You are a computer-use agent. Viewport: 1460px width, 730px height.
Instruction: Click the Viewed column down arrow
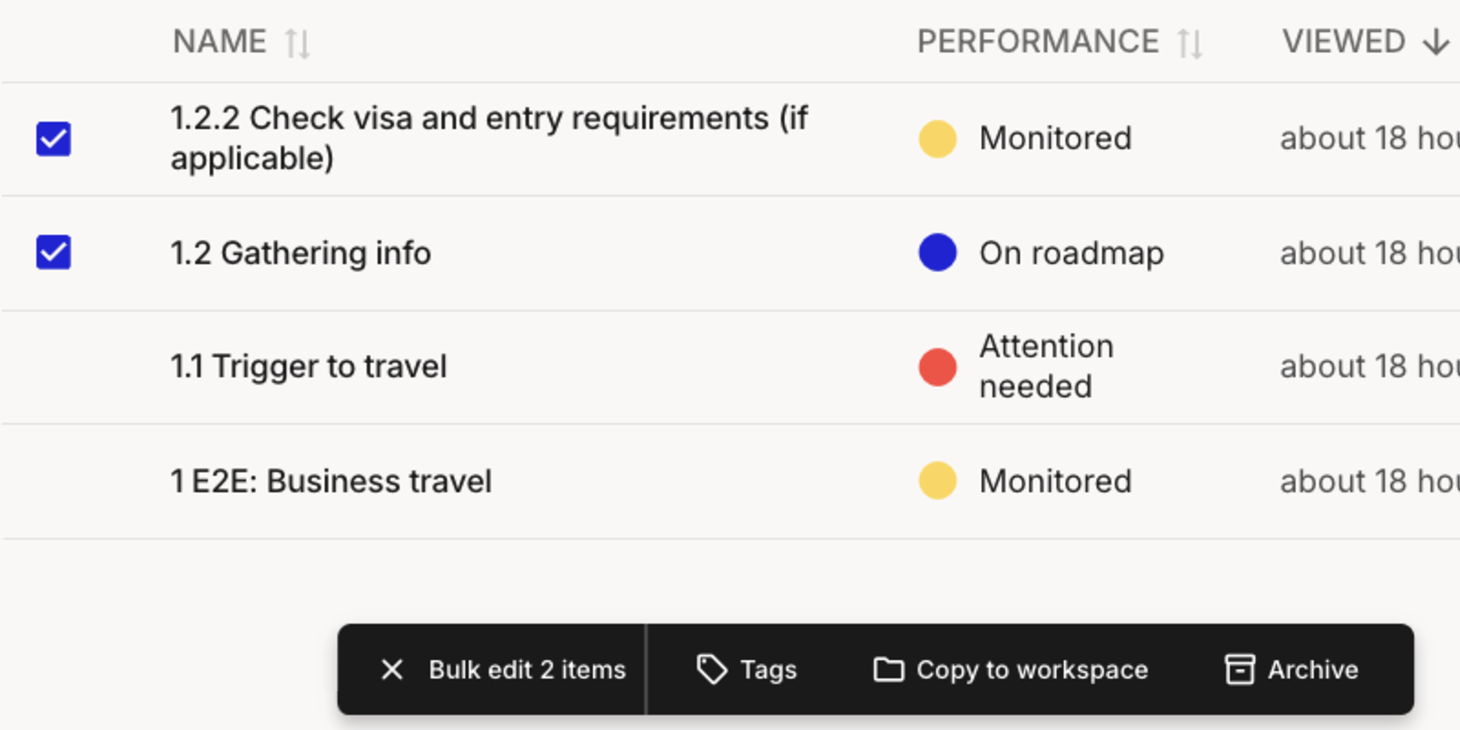pos(1435,42)
